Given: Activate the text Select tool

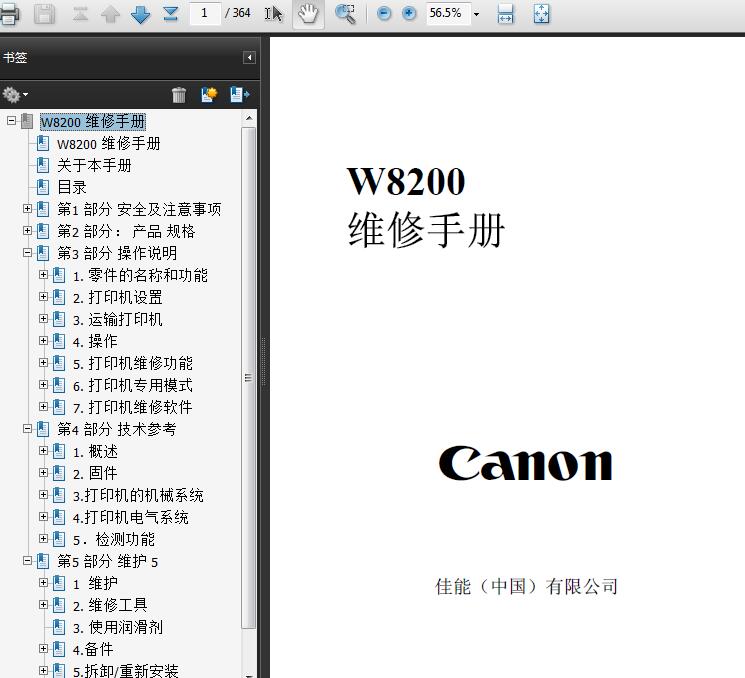Looking at the screenshot, I should (x=273, y=13).
